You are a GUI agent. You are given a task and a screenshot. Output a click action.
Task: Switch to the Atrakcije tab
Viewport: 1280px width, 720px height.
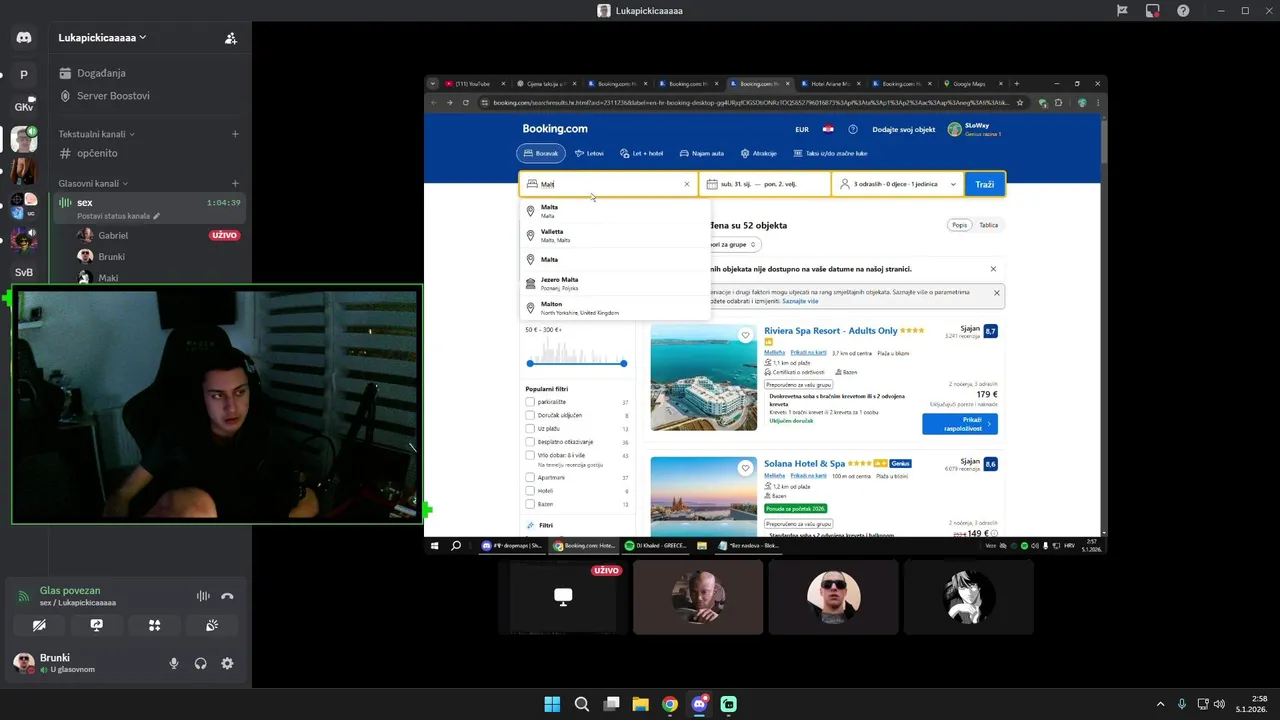(x=758, y=153)
